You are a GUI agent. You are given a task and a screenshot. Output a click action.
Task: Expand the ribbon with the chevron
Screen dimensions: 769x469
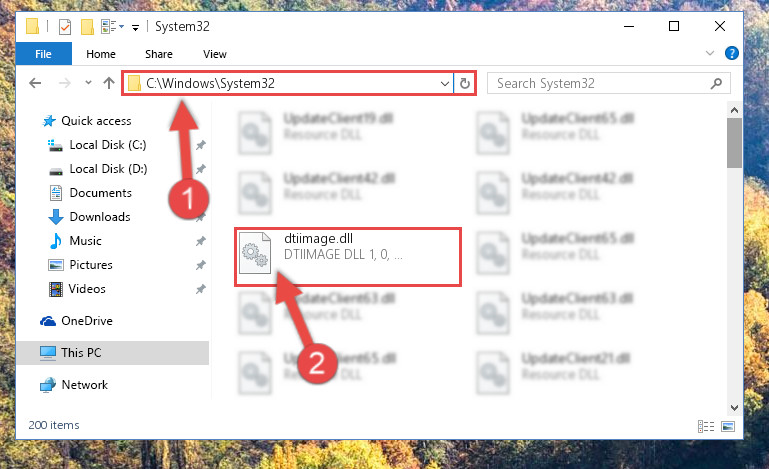click(x=710, y=53)
